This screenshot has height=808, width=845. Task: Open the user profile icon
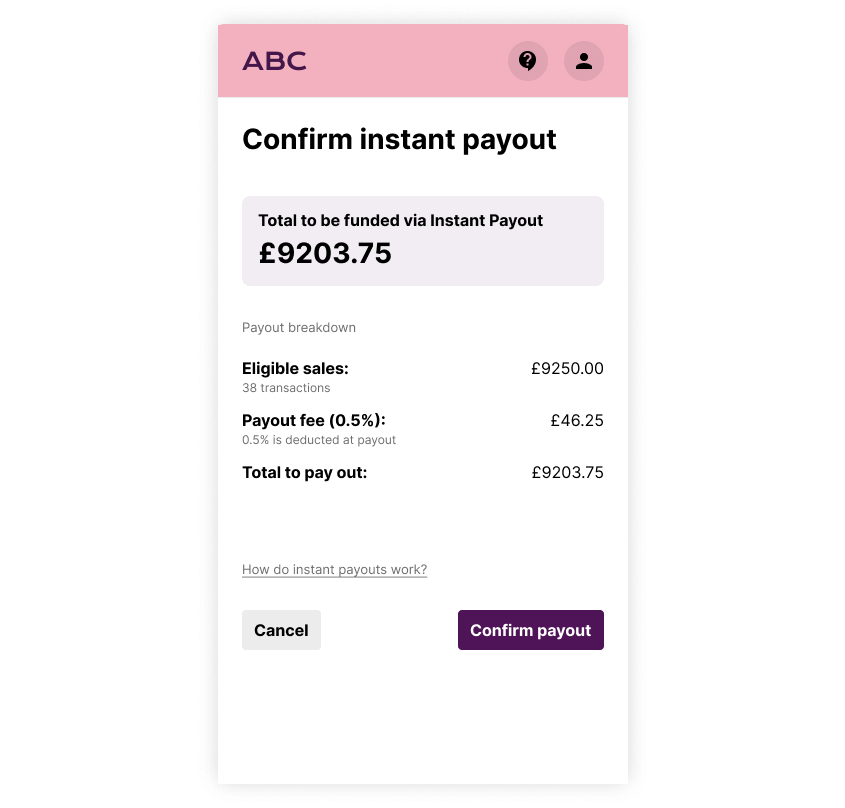coord(584,61)
